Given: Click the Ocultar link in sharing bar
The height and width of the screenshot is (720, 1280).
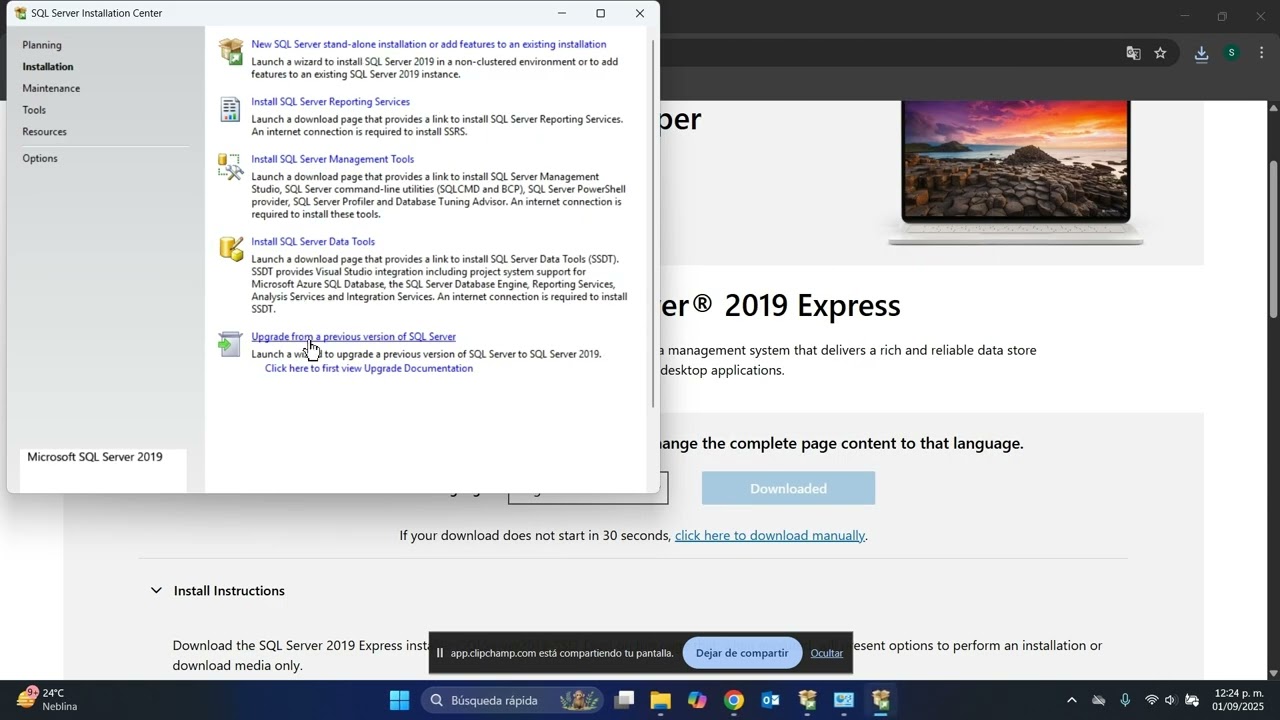Looking at the screenshot, I should click(827, 653).
